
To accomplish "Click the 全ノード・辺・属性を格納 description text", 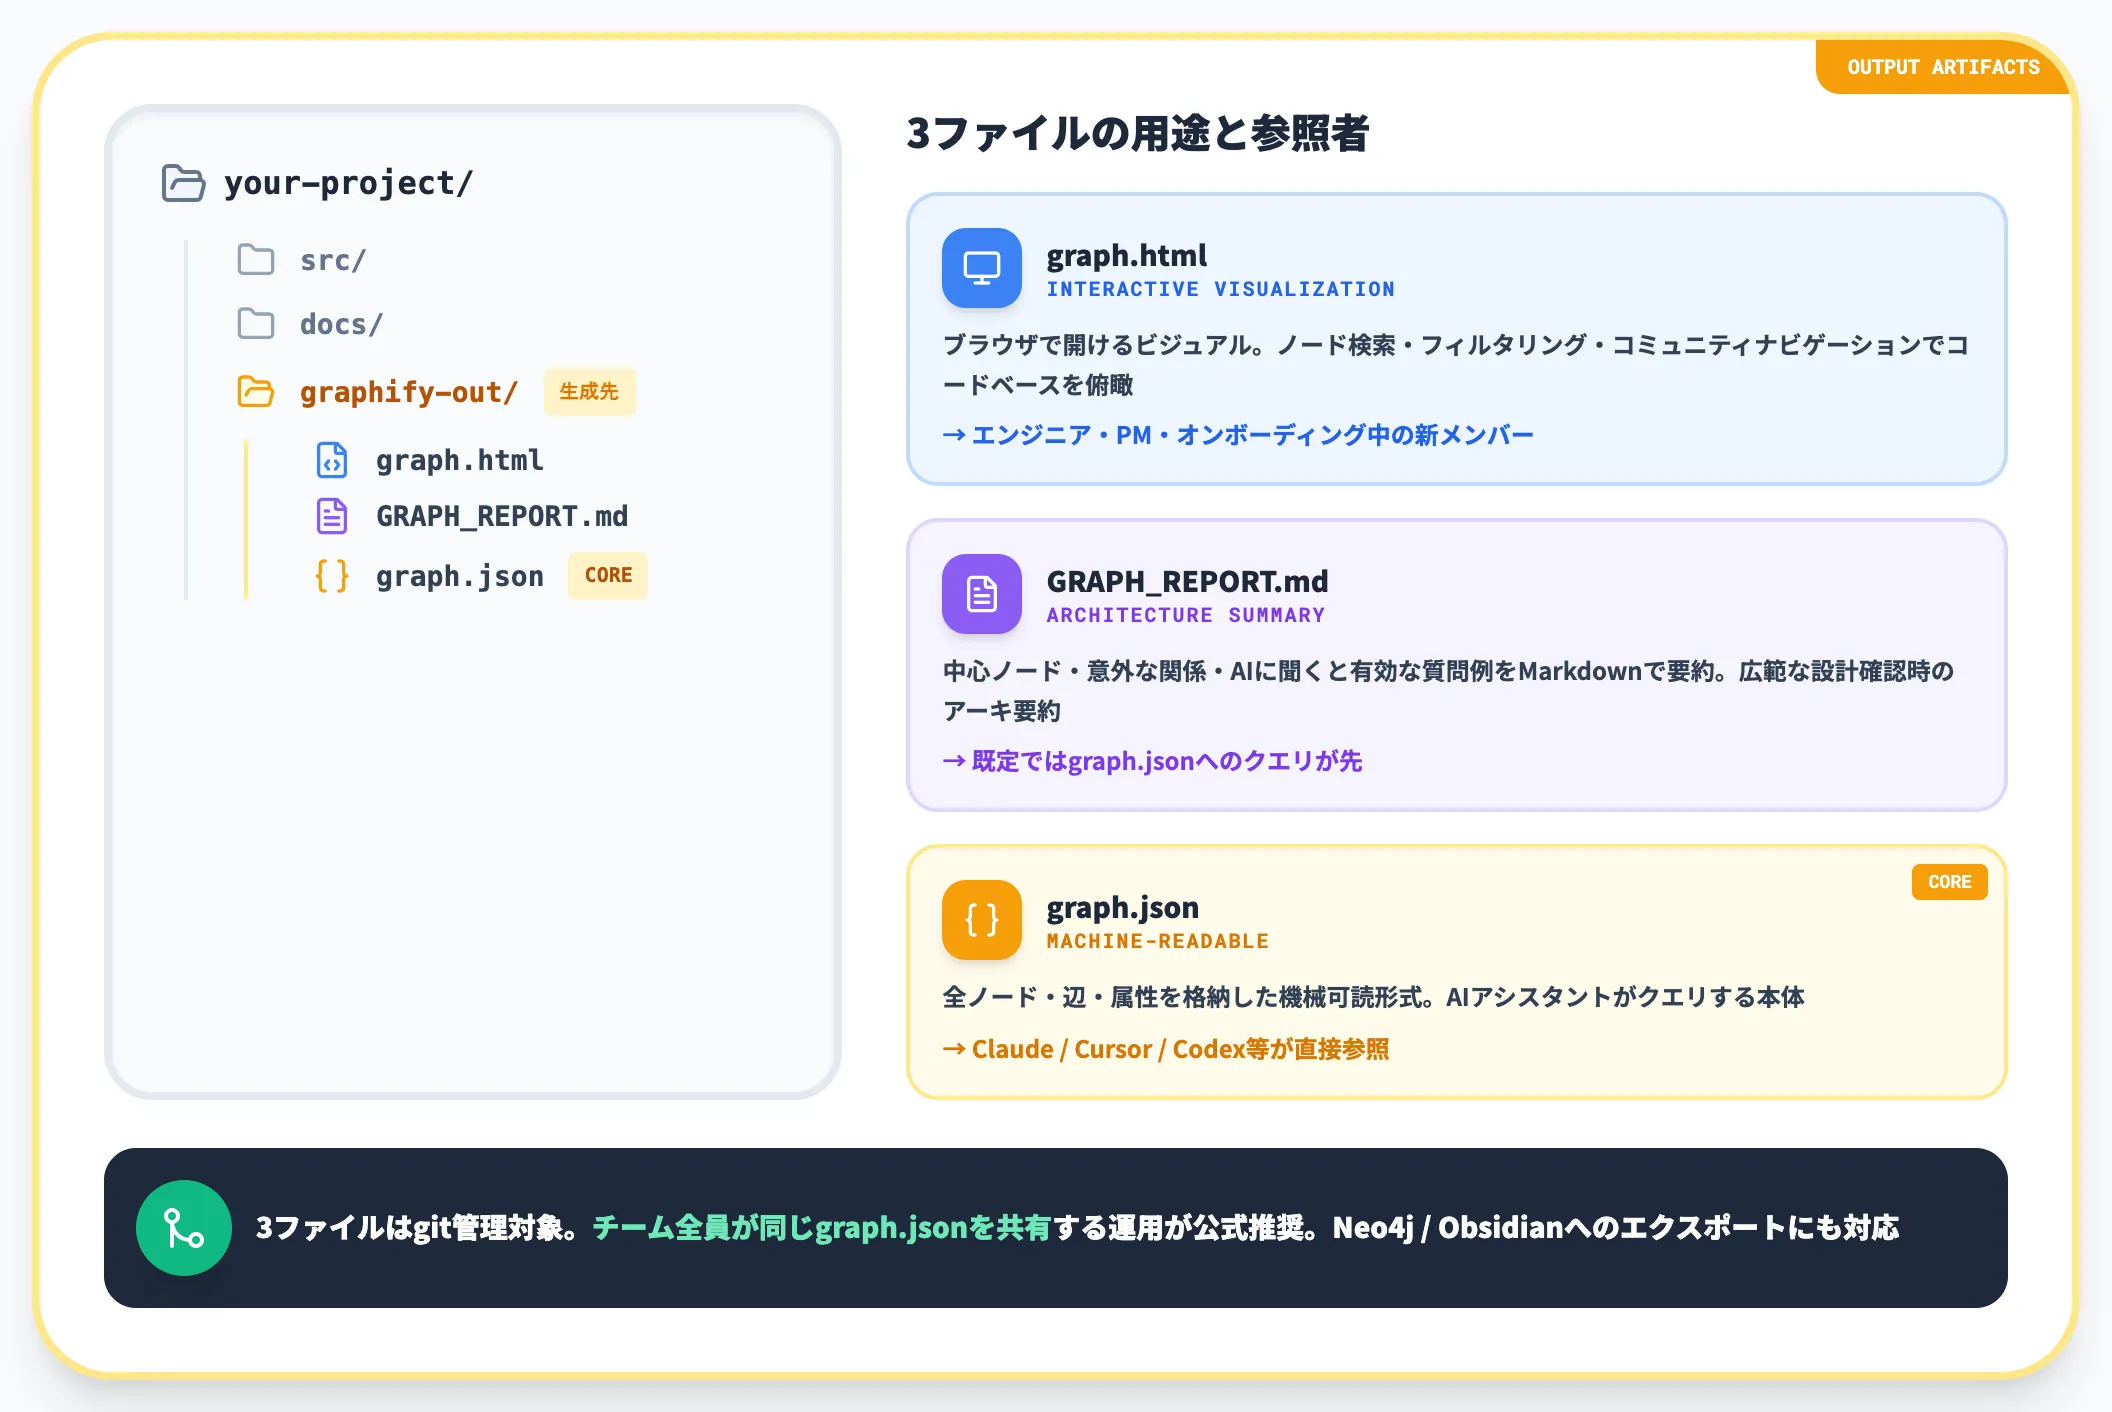I will pos(1373,997).
